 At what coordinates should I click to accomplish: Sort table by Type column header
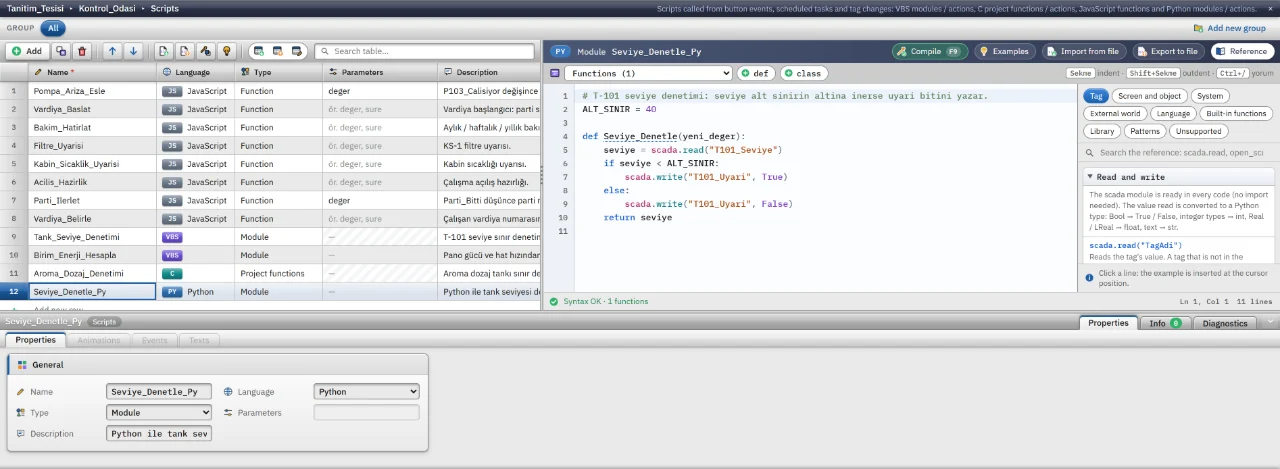[279, 72]
